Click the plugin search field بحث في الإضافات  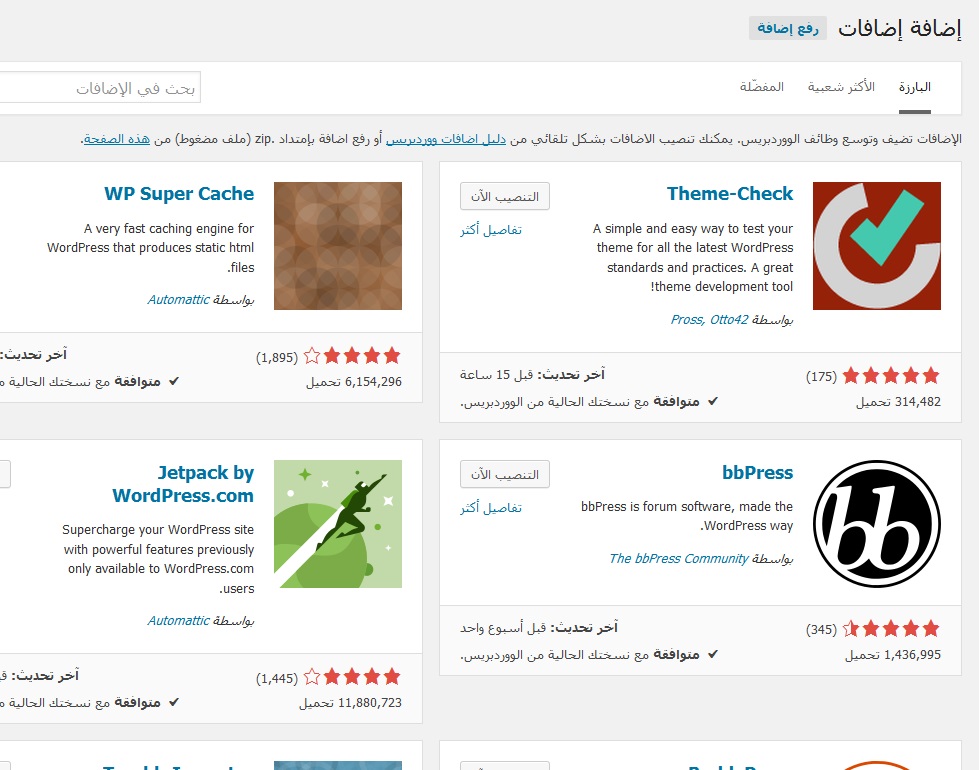click(x=100, y=88)
